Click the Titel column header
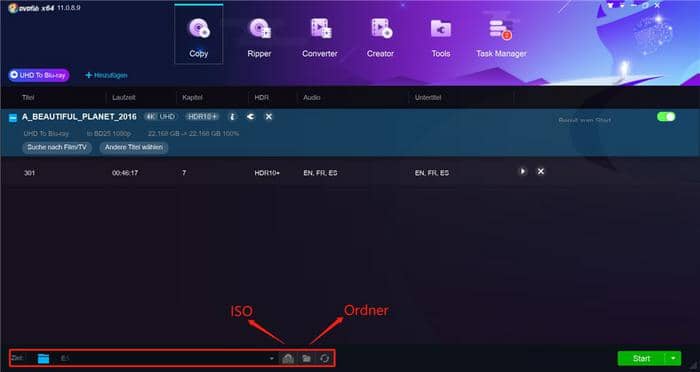This screenshot has height=372, width=700. click(28, 97)
